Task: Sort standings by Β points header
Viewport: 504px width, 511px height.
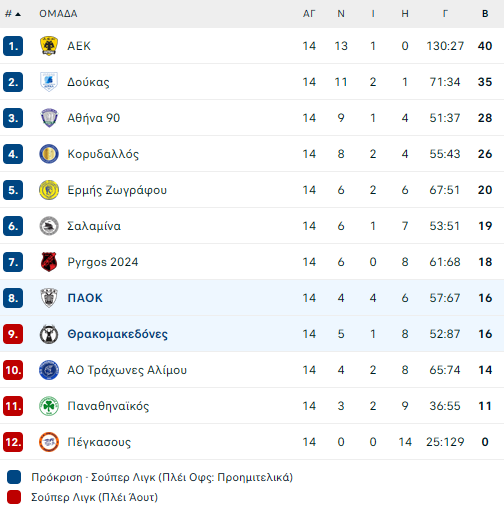Action: click(485, 14)
